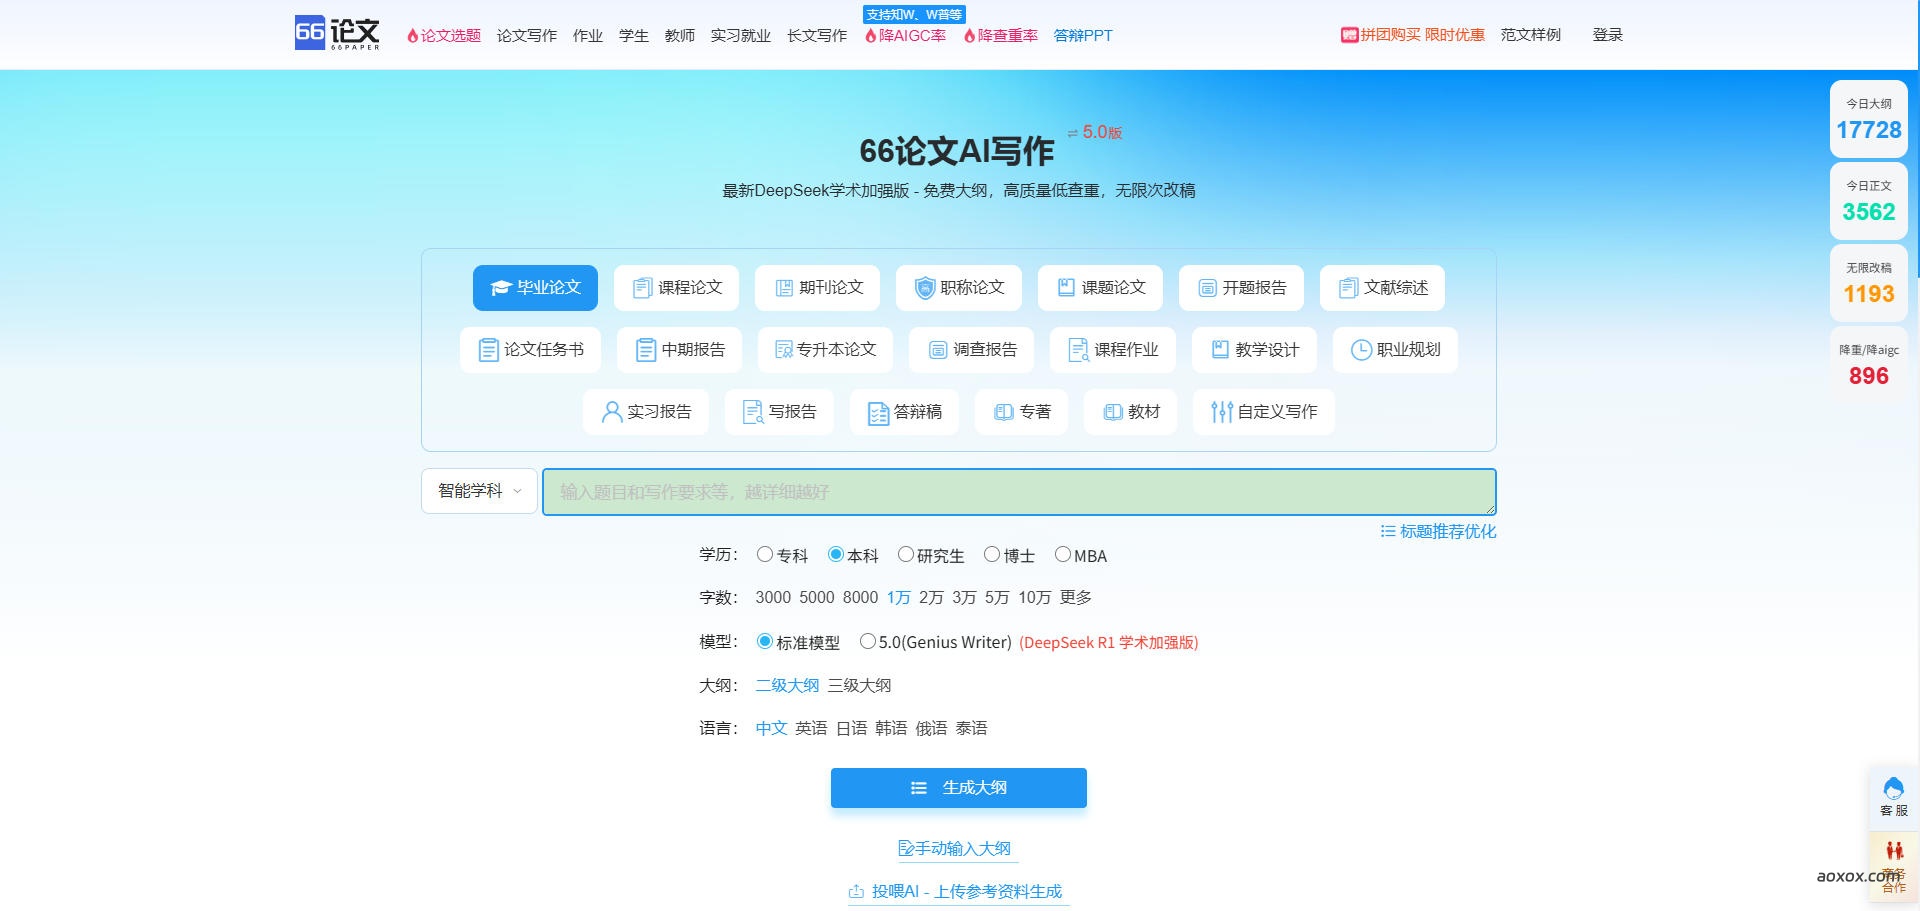Image resolution: width=1920 pixels, height=911 pixels.
Task: Select 中期报告 type
Action: pyautogui.click(x=679, y=350)
